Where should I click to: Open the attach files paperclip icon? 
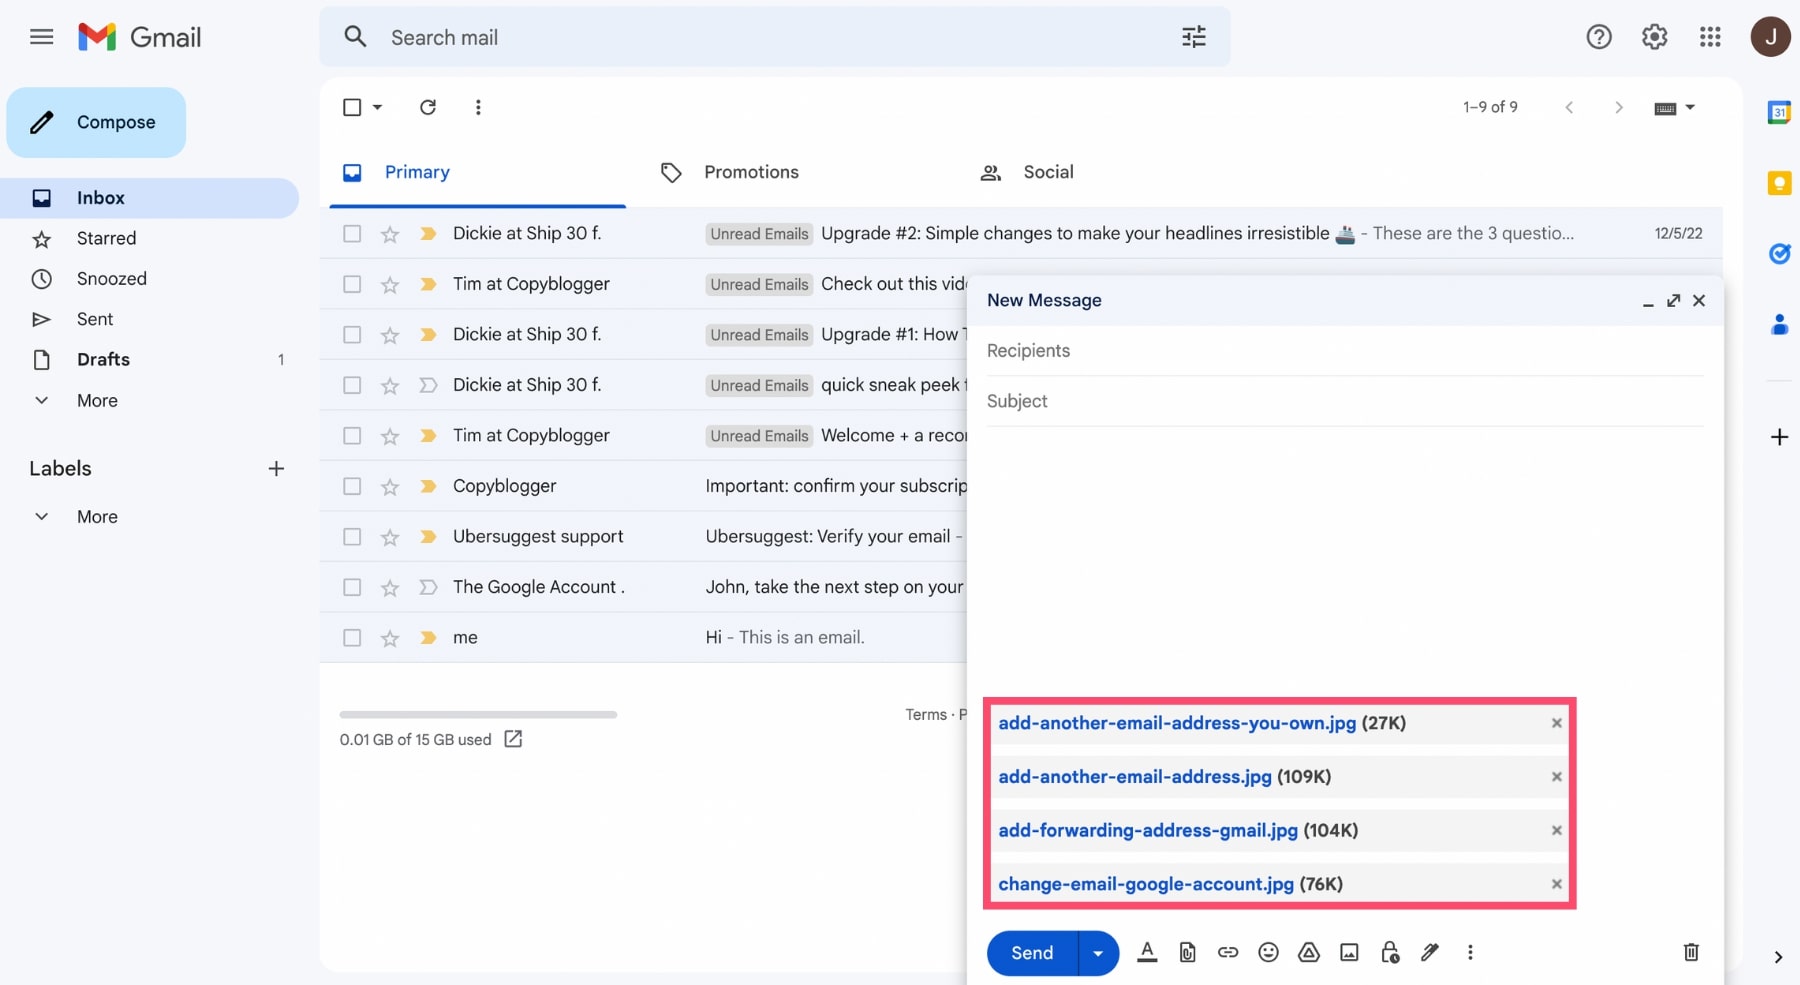(1187, 953)
